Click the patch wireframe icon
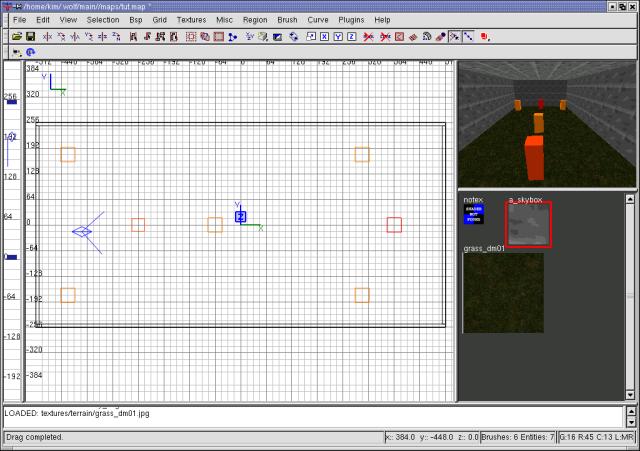 413,37
